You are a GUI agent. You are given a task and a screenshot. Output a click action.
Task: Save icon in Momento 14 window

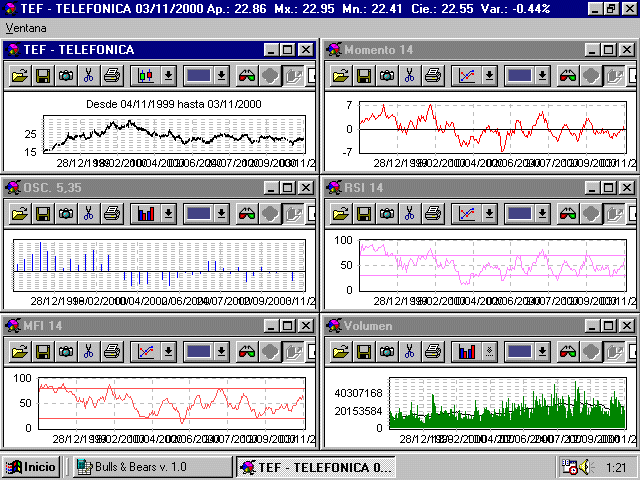point(364,76)
